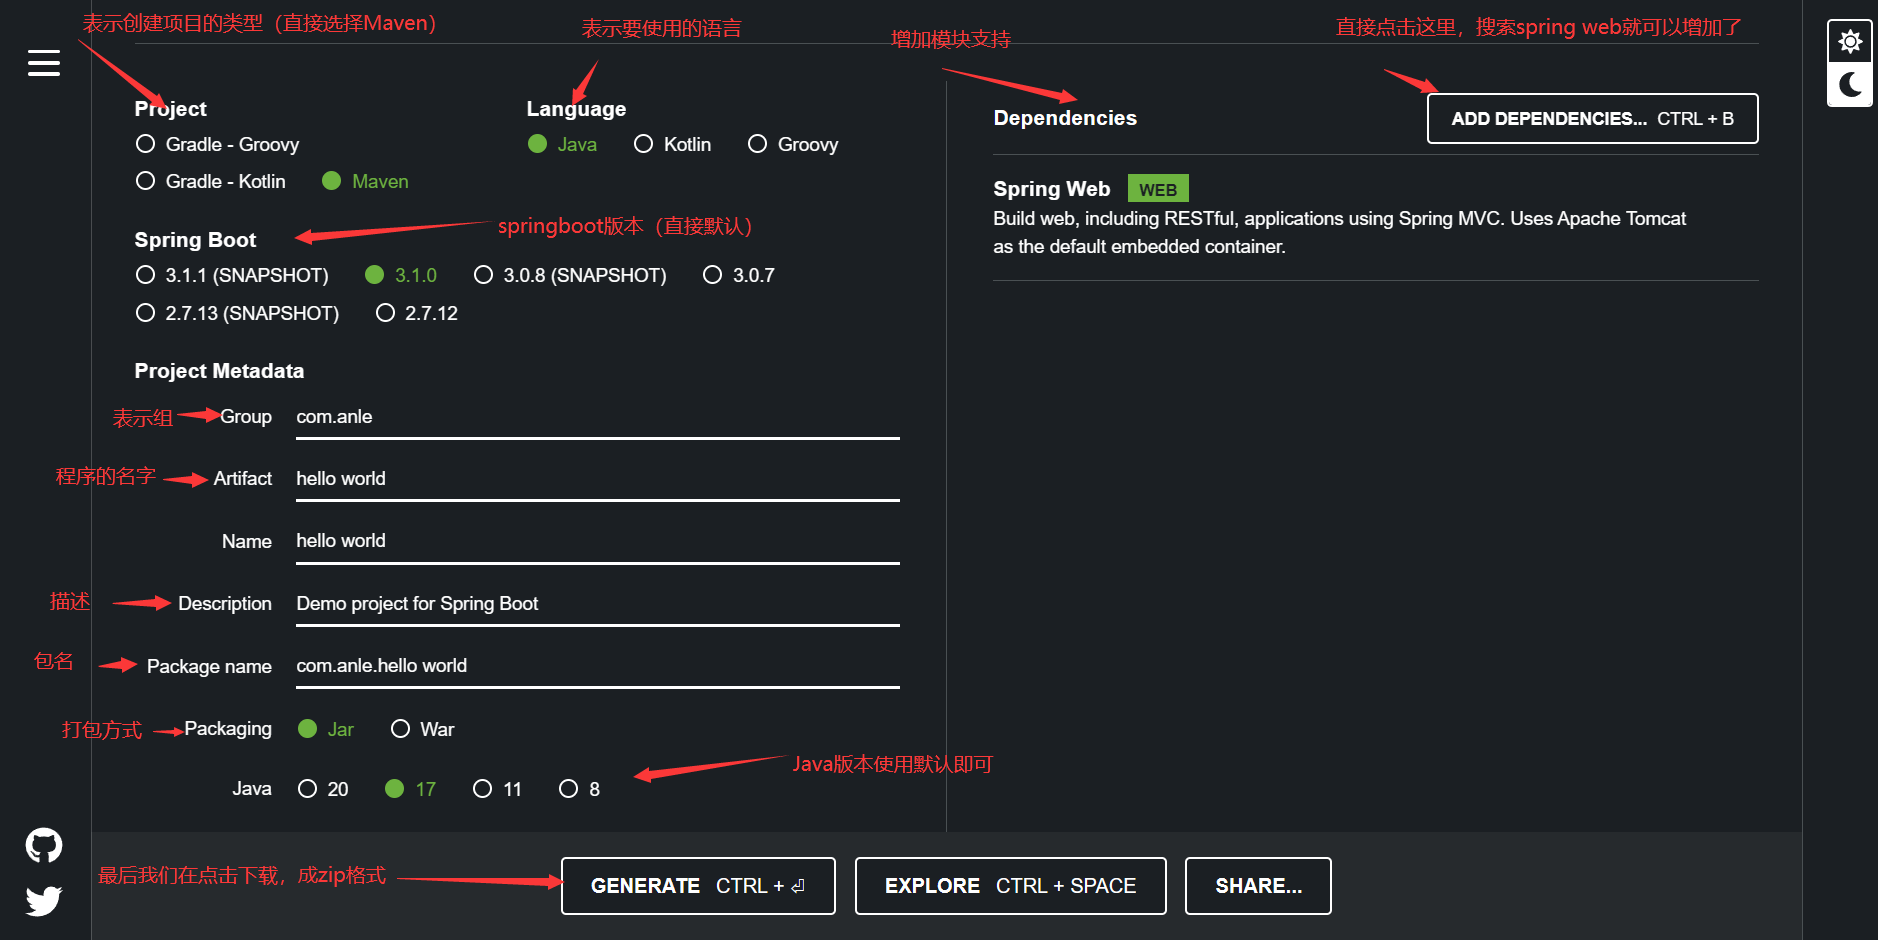Click GENERATE to download the project
This screenshot has height=940, width=1878.
tap(698, 886)
